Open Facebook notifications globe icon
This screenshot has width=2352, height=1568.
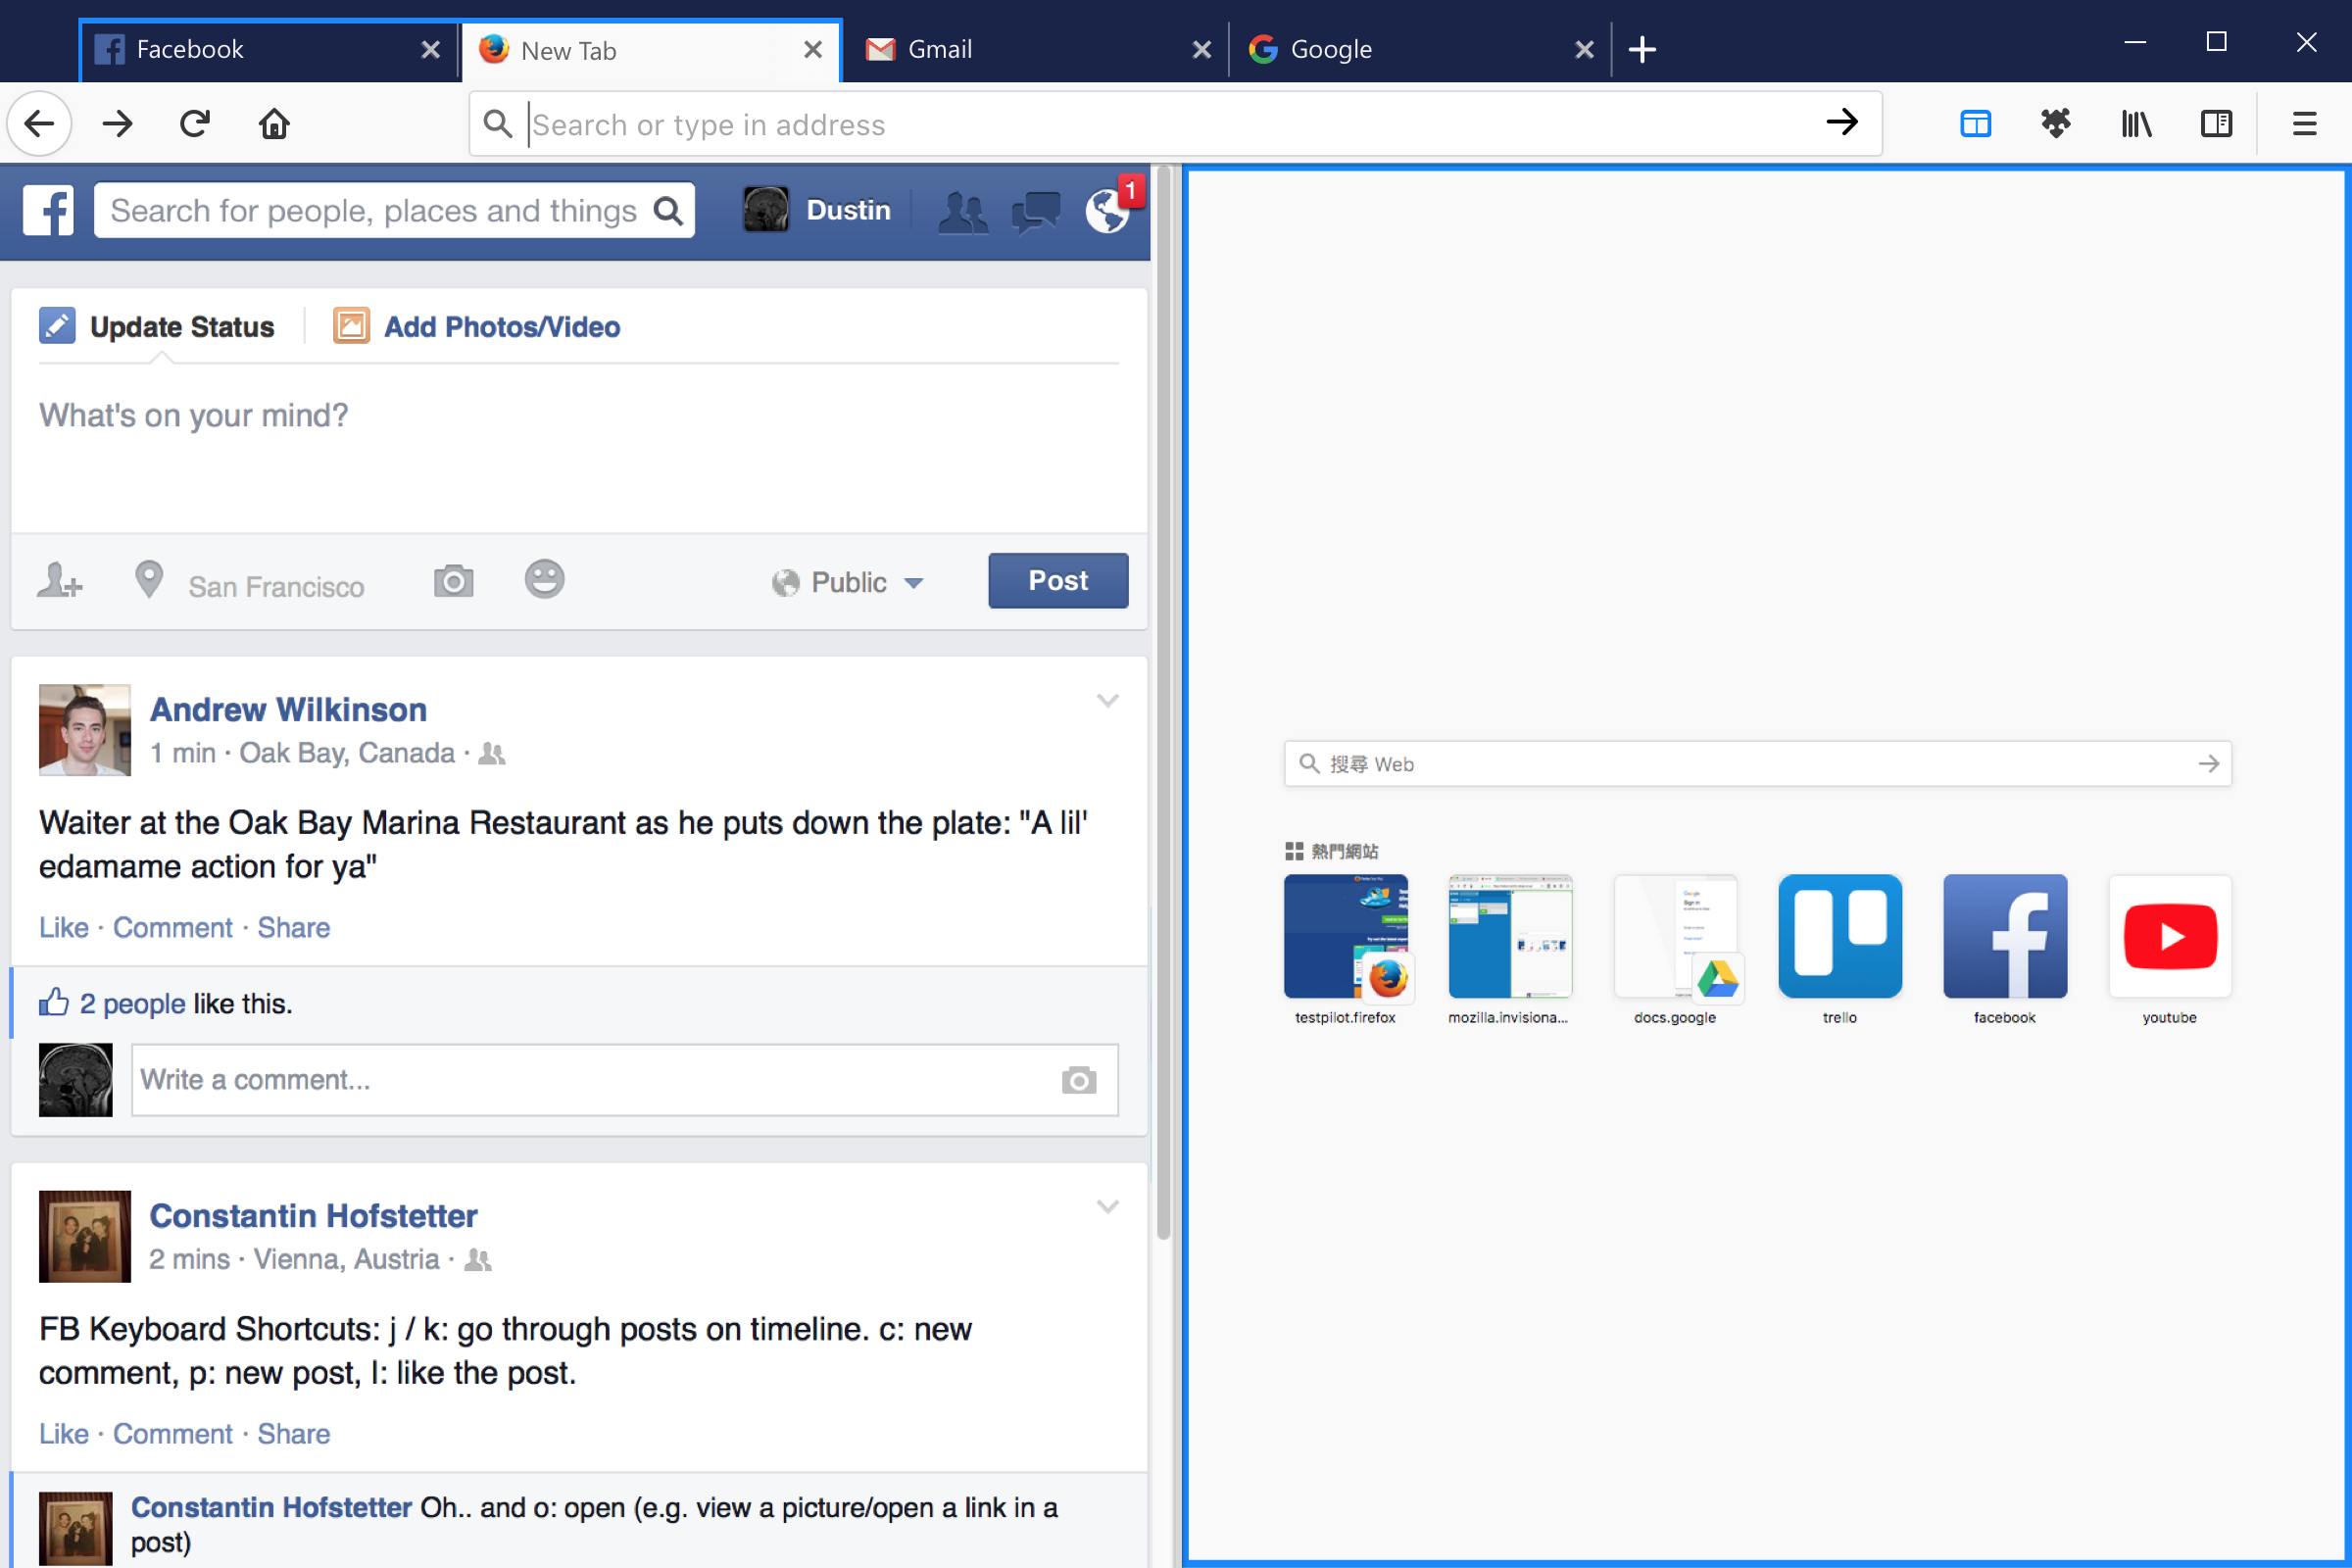[1108, 211]
